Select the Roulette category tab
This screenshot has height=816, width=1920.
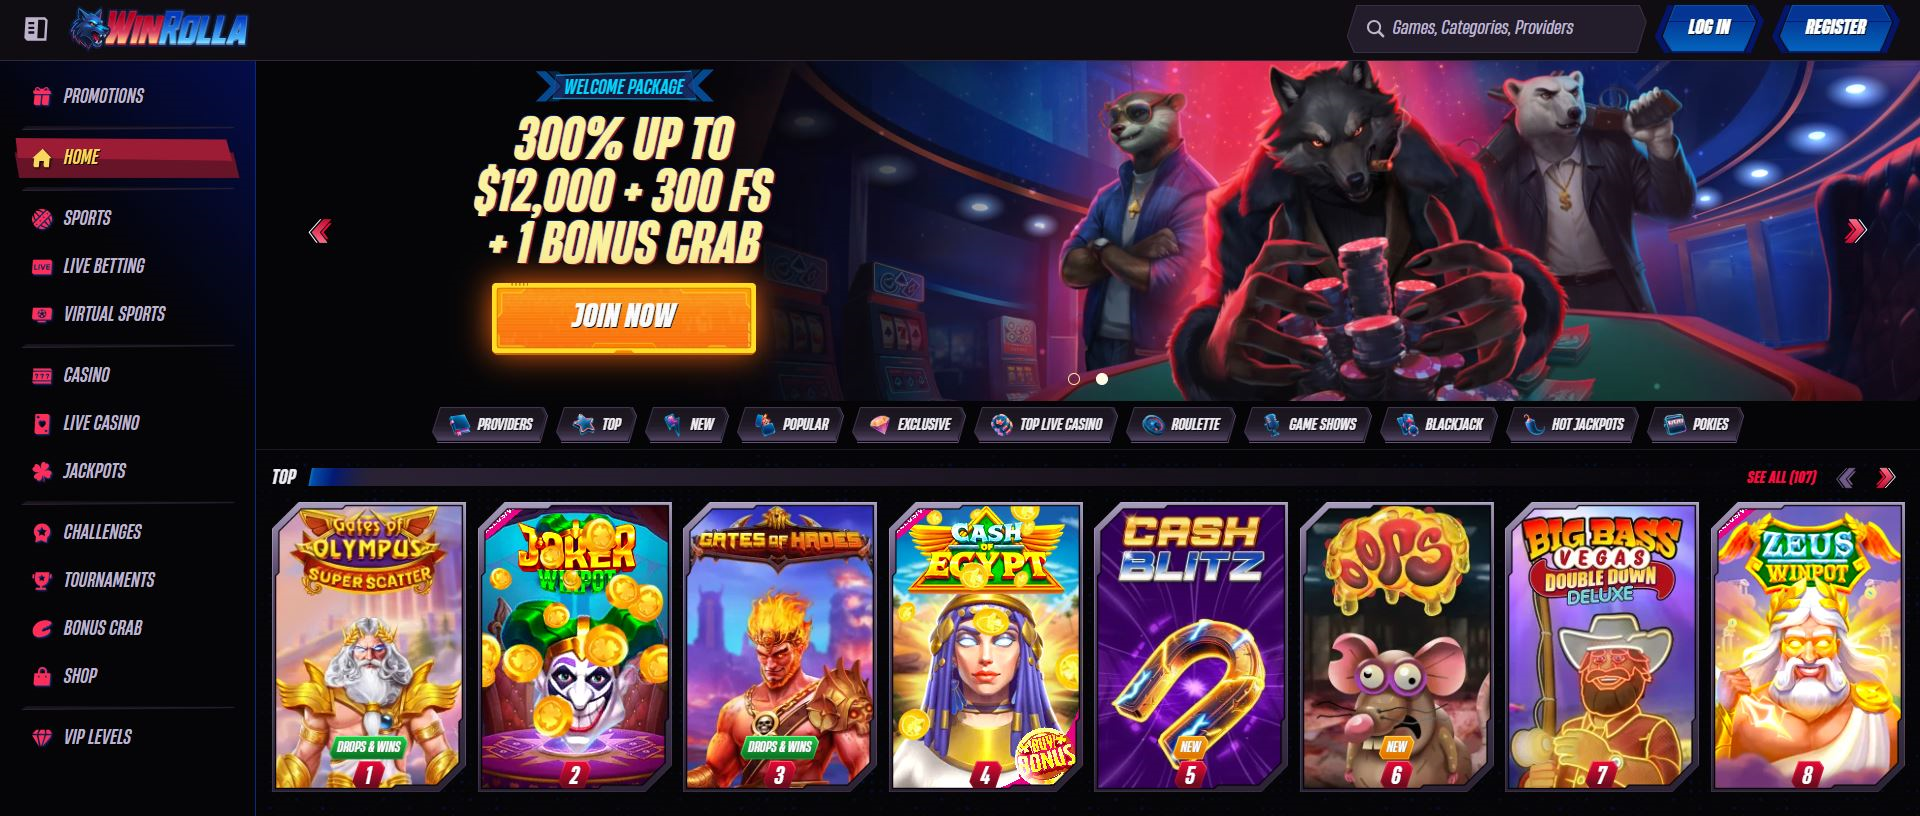[x=1181, y=424]
